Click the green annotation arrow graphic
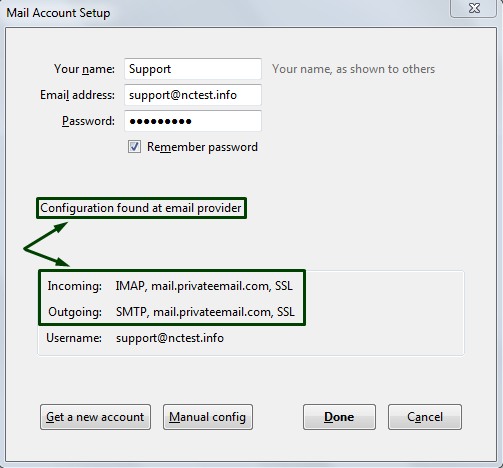The image size is (503, 468). point(47,244)
